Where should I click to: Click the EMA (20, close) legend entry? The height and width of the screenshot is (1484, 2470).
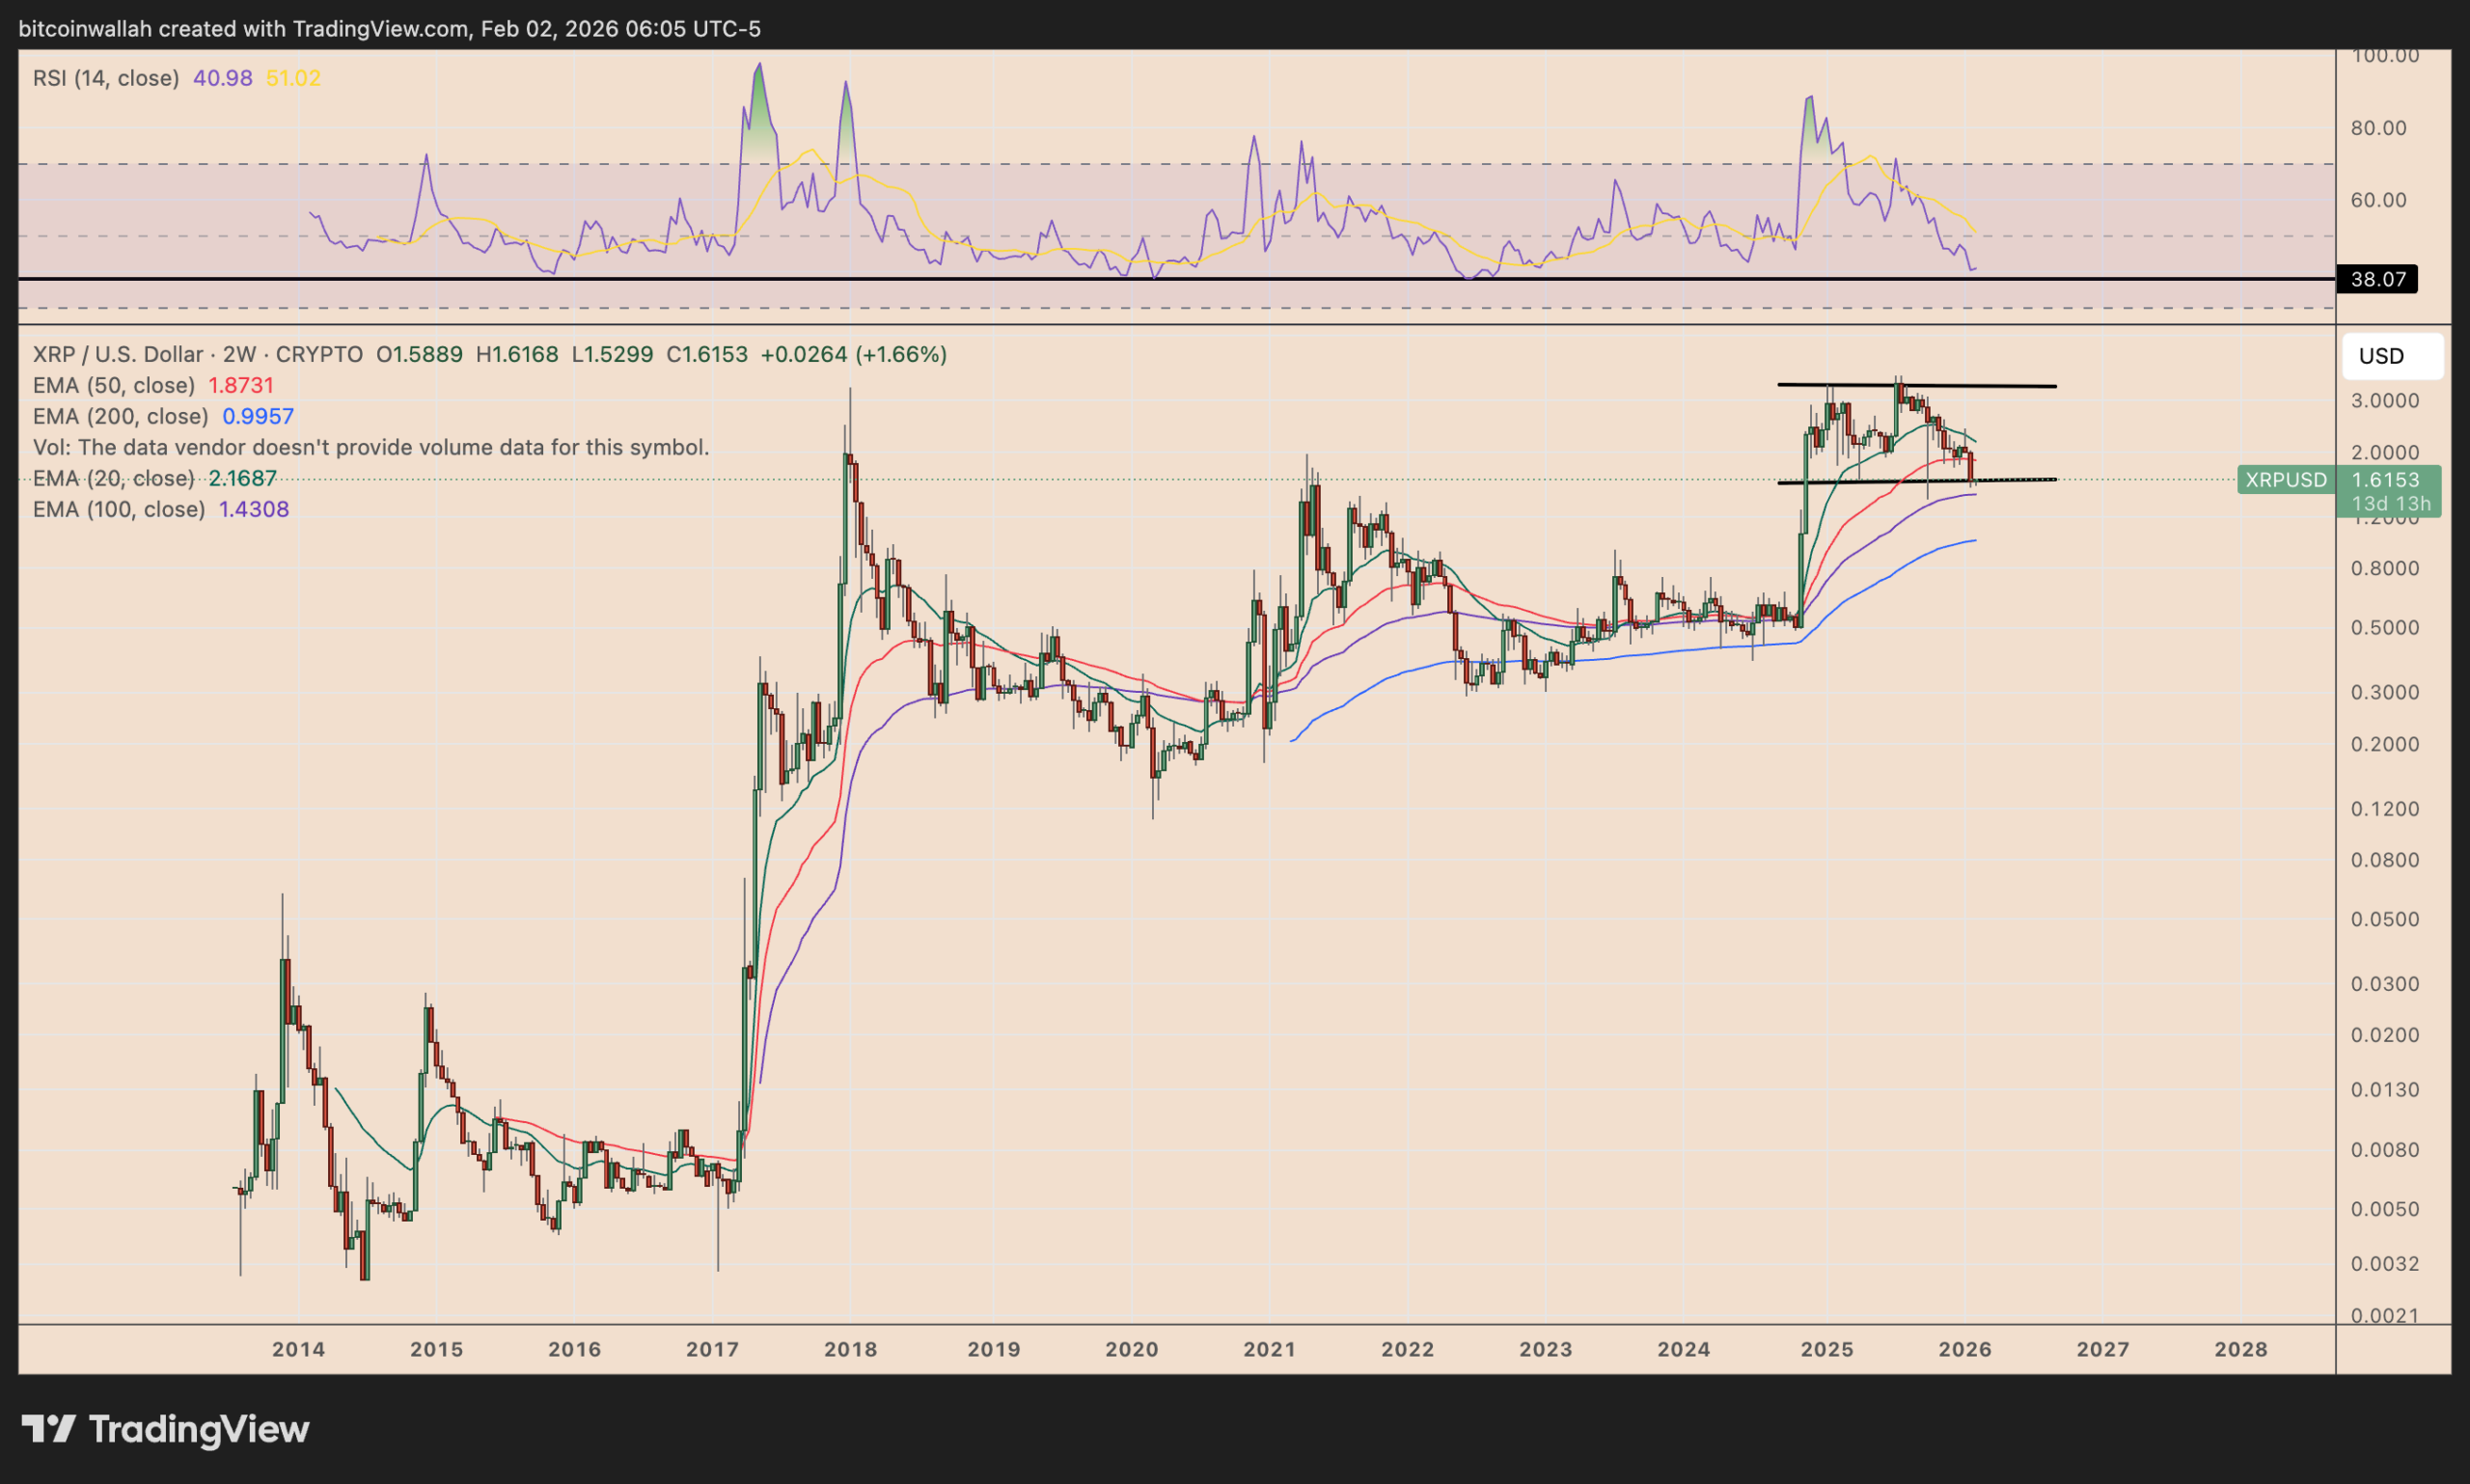tap(113, 478)
